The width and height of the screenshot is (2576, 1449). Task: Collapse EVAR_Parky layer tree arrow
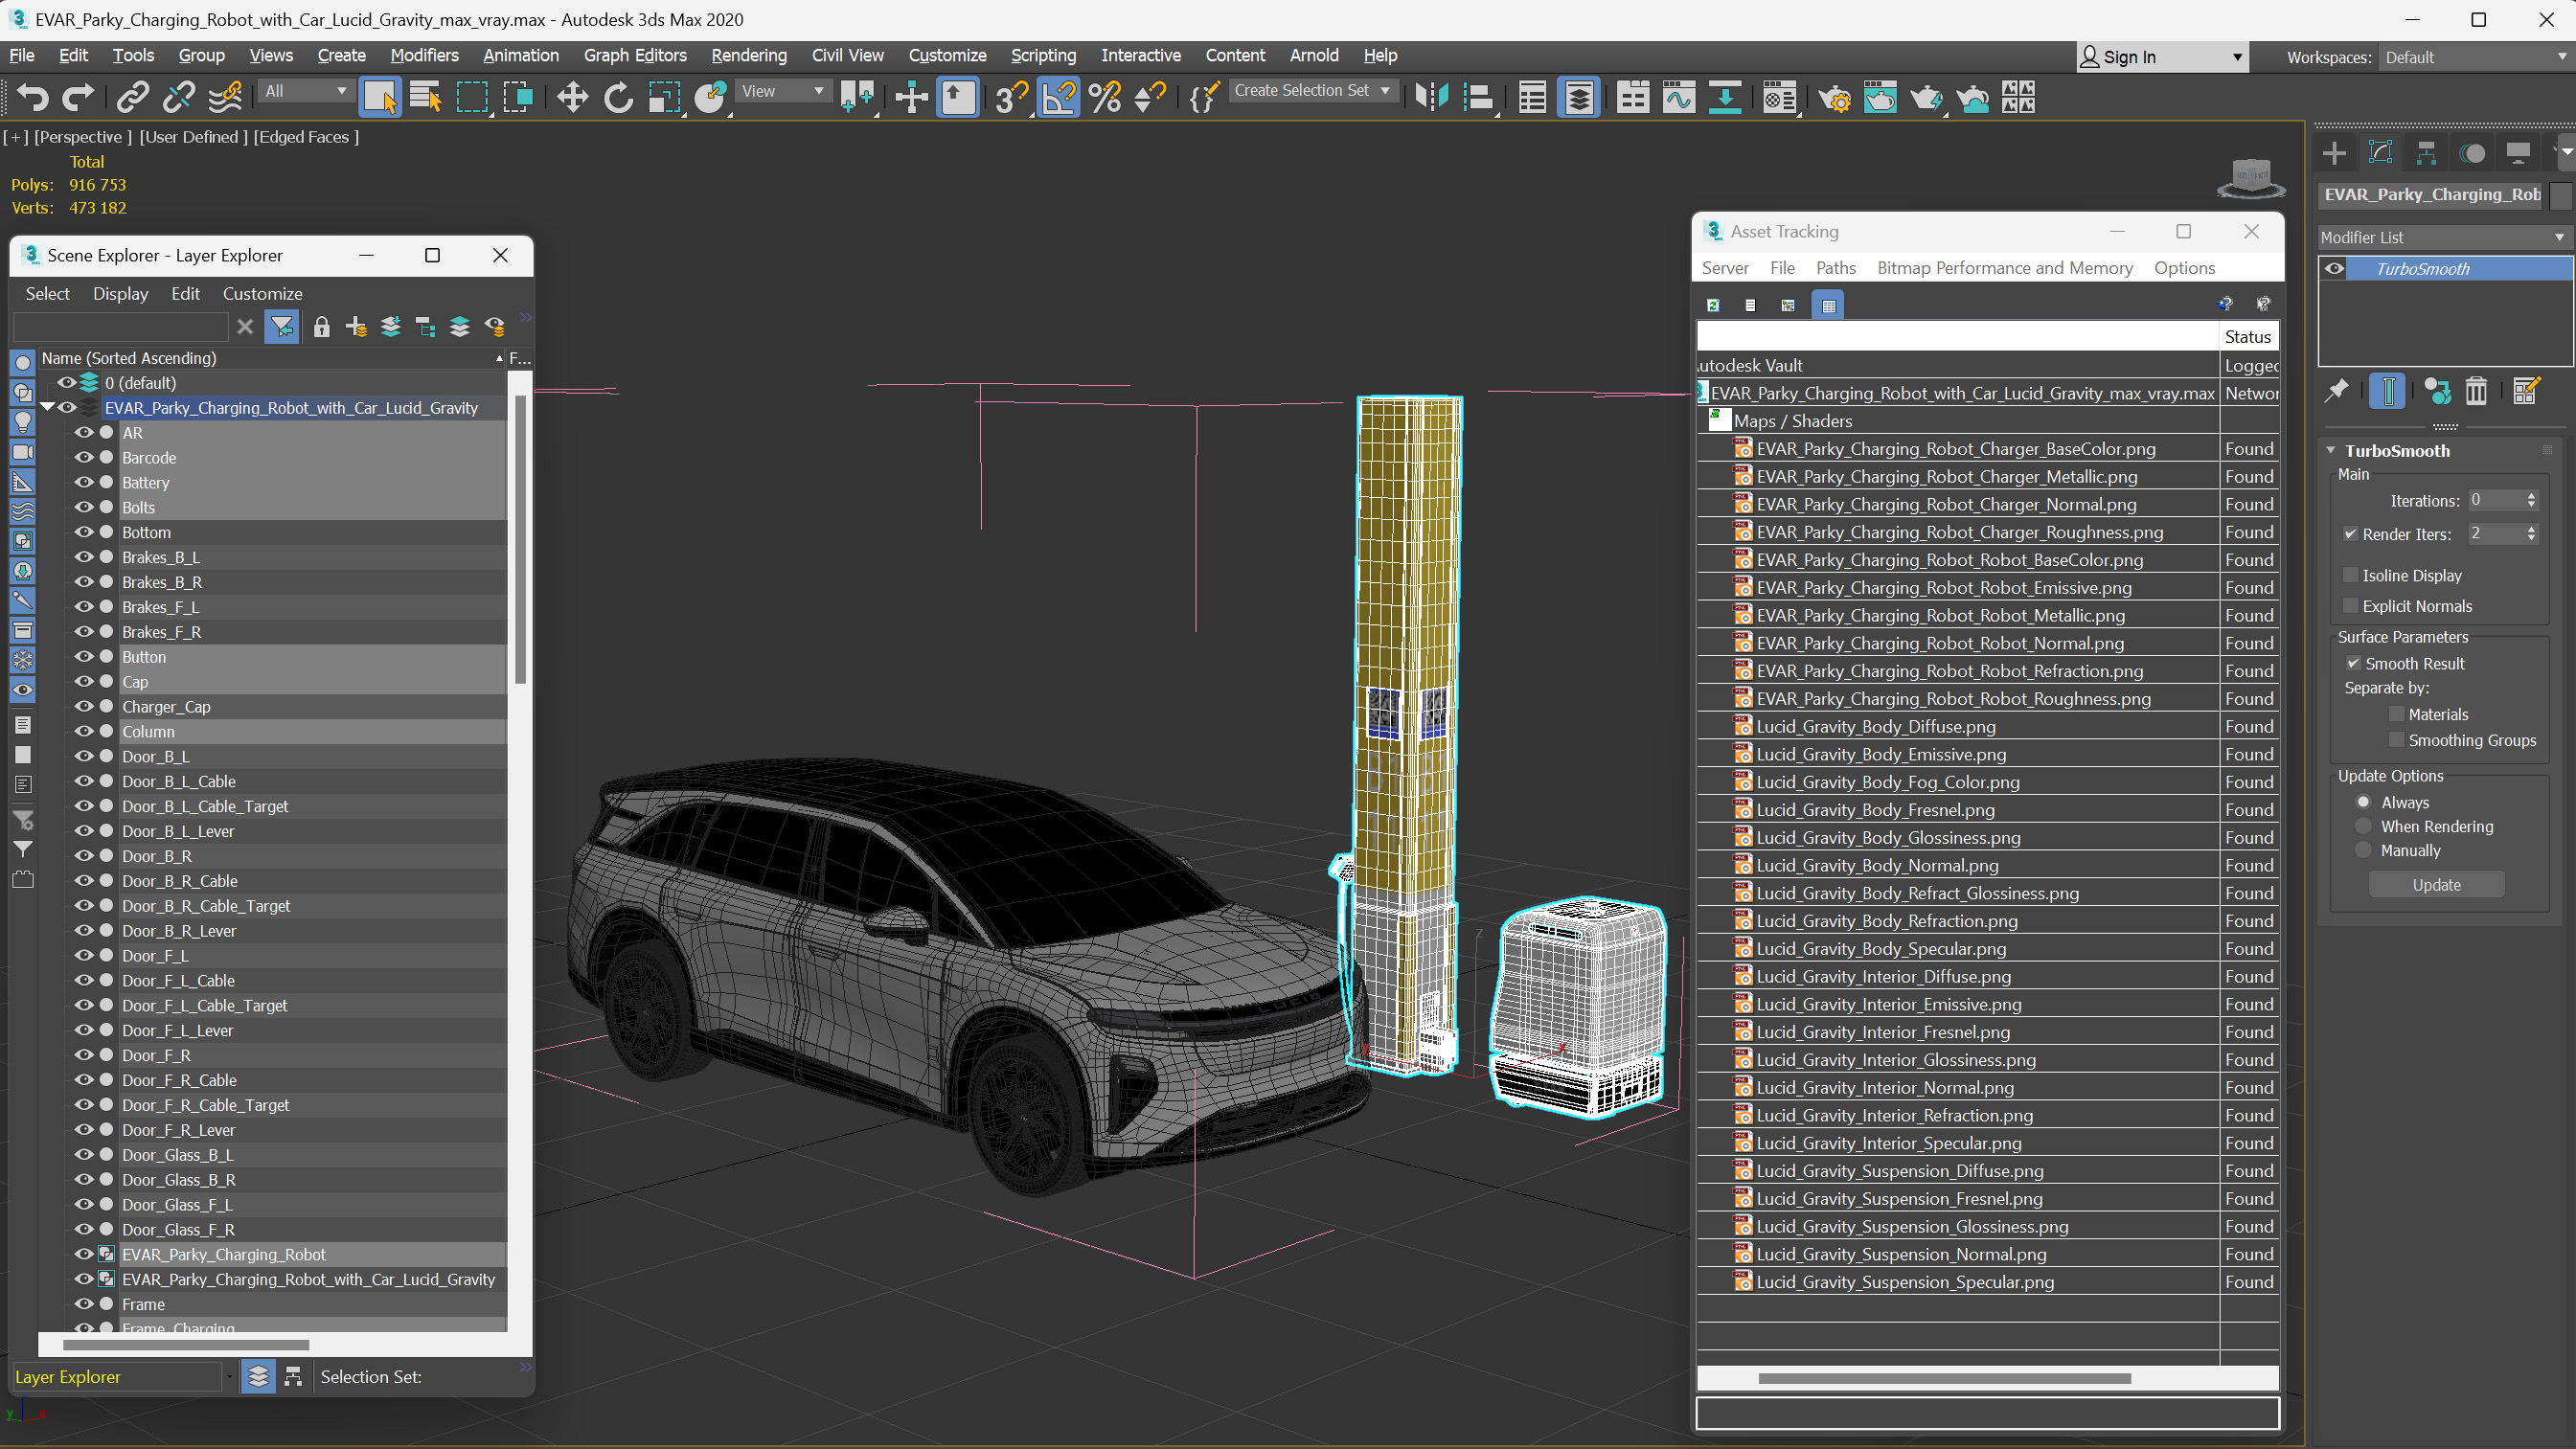47,407
